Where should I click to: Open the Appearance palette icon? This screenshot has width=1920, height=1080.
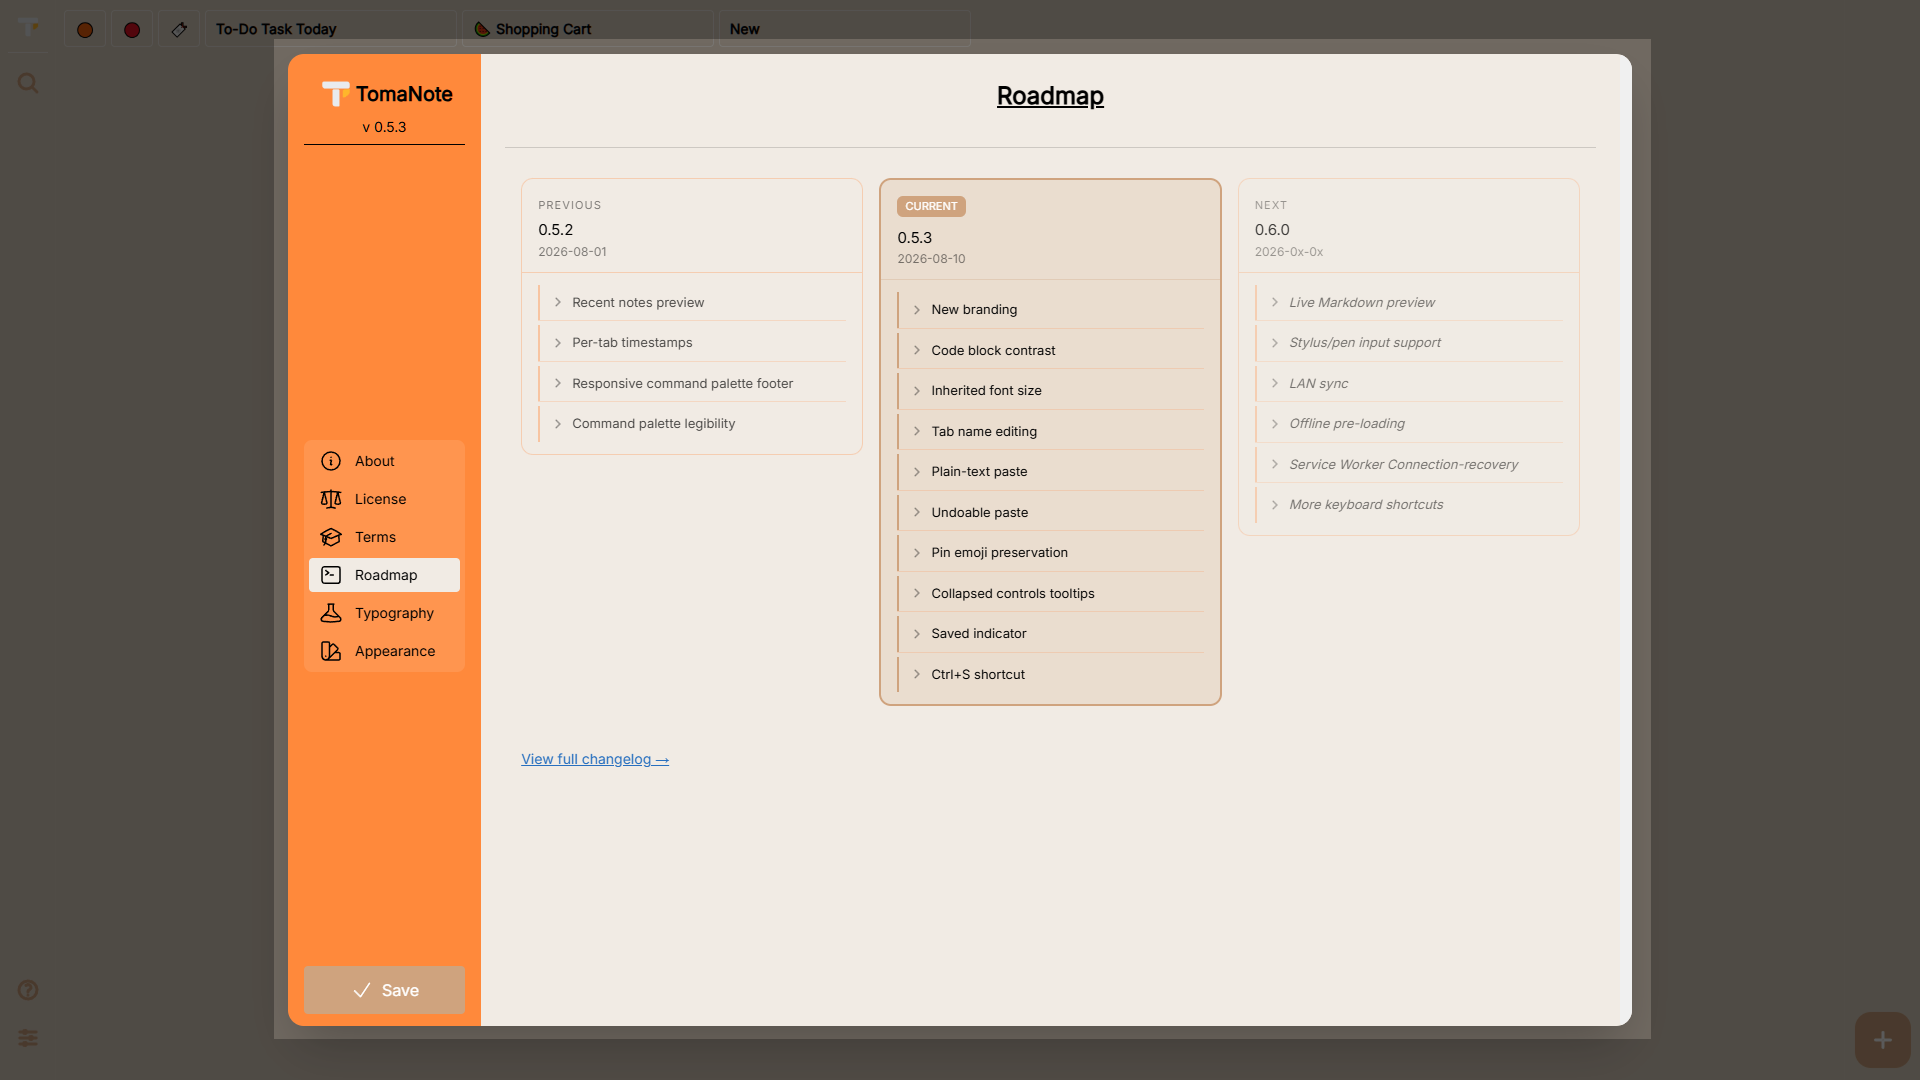(331, 651)
